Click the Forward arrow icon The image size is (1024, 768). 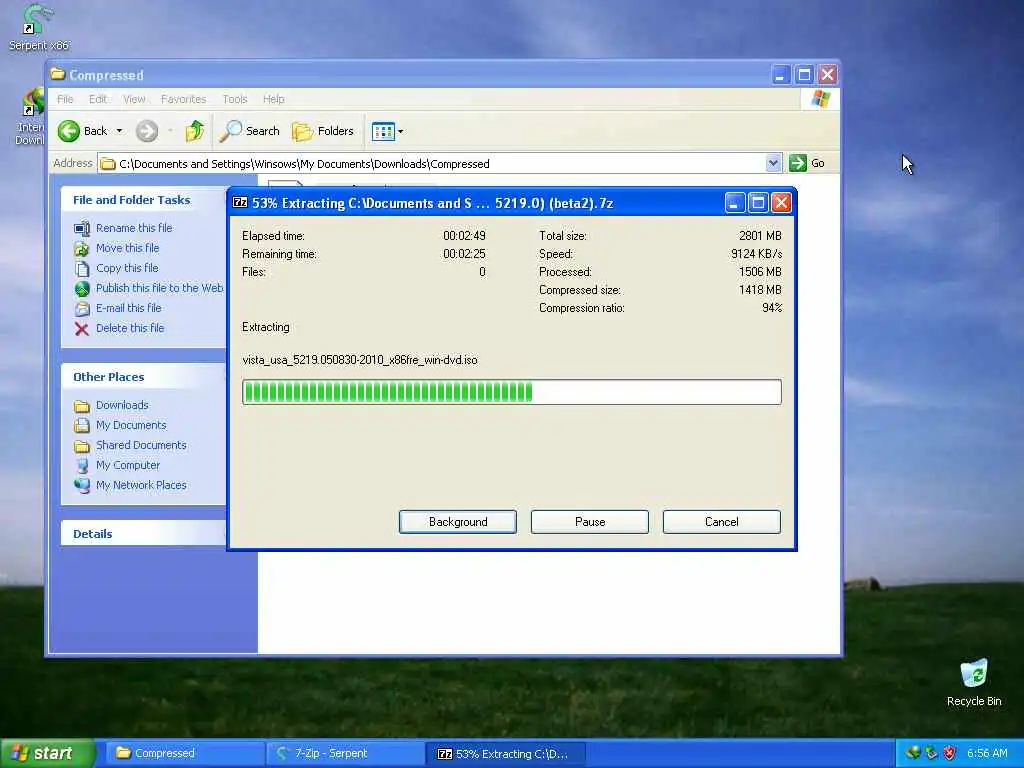[147, 131]
